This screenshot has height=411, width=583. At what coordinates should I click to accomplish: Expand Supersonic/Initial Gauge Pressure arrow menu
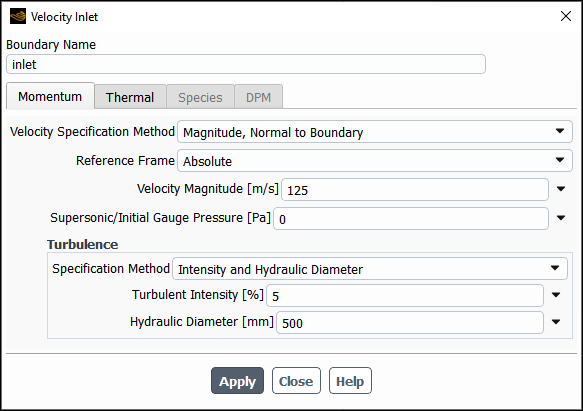[x=561, y=218]
